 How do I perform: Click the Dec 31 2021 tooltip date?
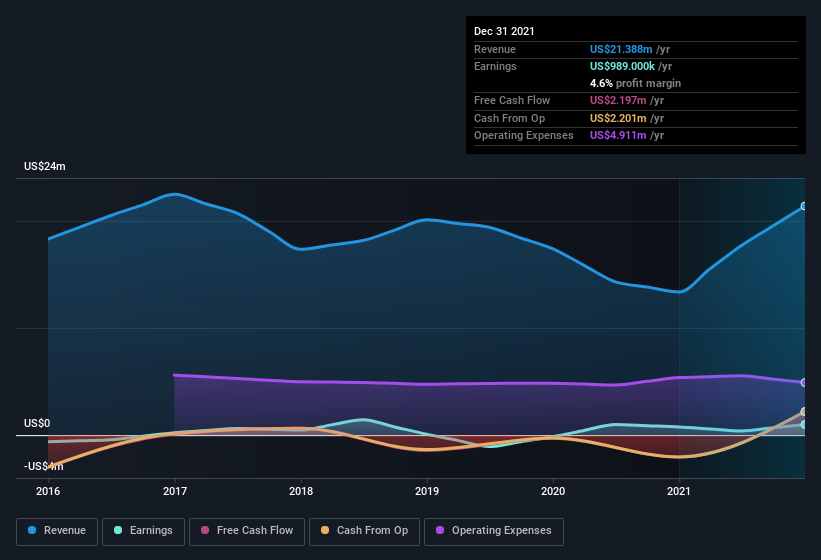[x=504, y=31]
